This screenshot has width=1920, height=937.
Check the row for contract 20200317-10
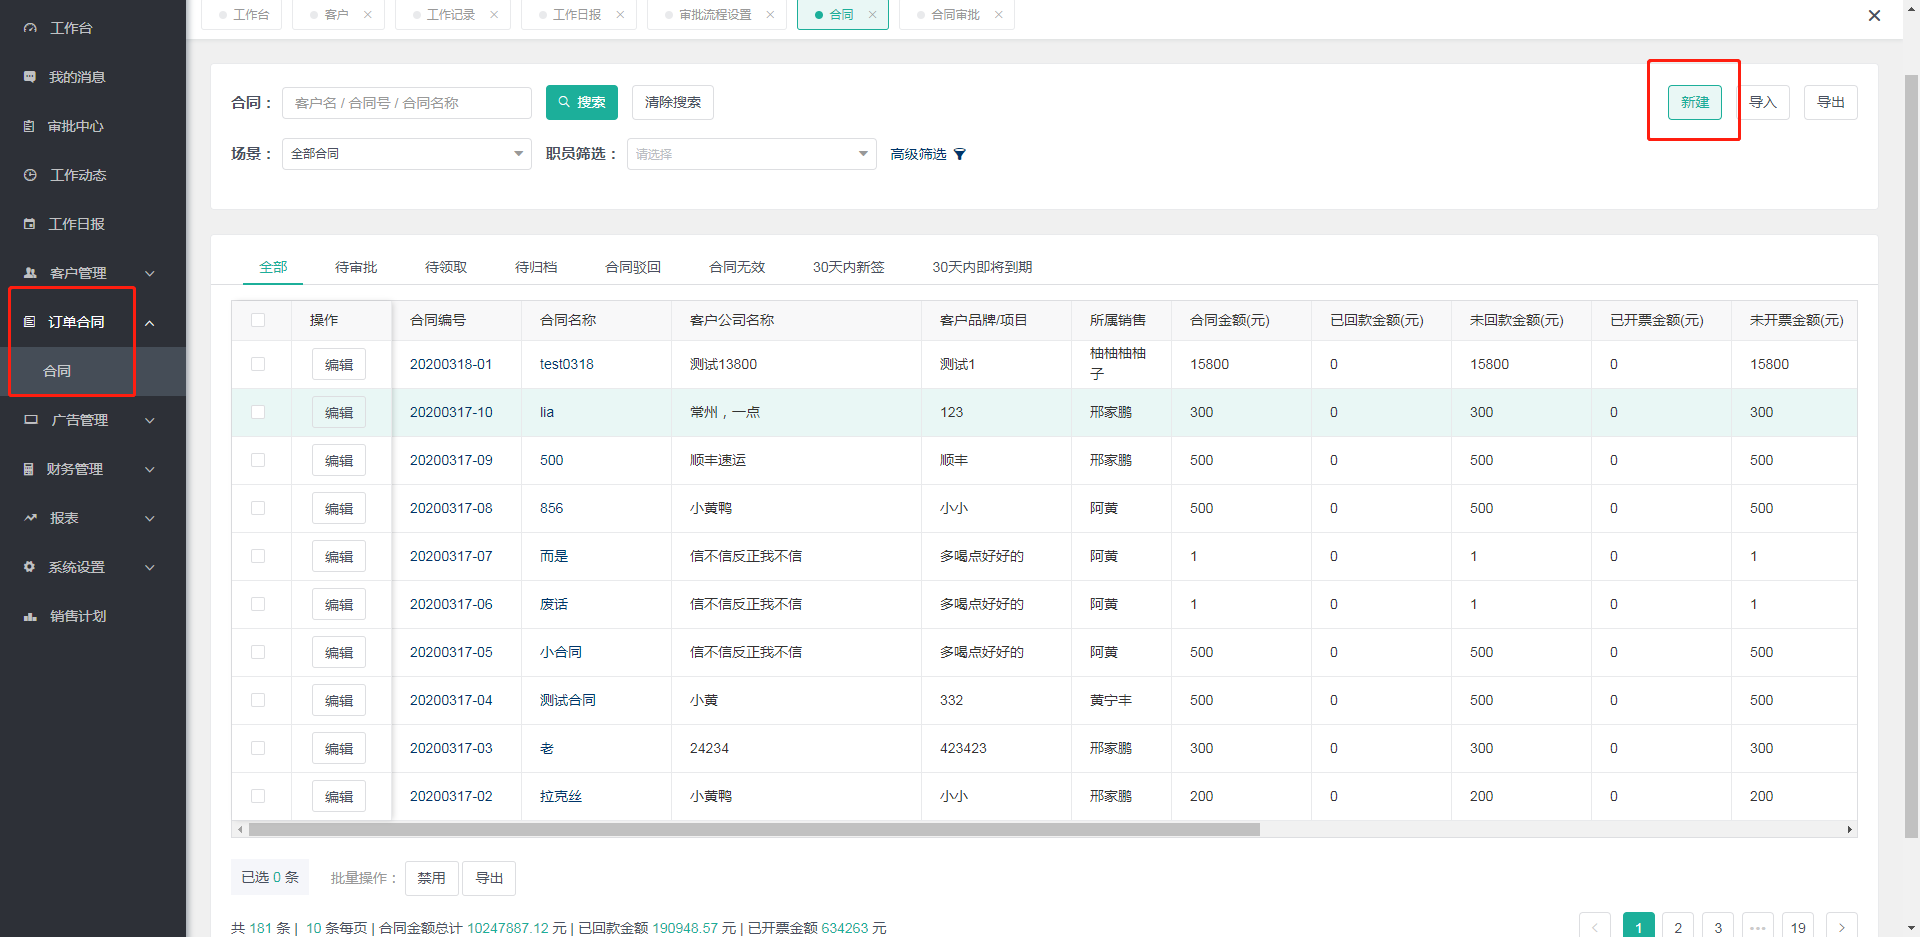[x=258, y=412]
